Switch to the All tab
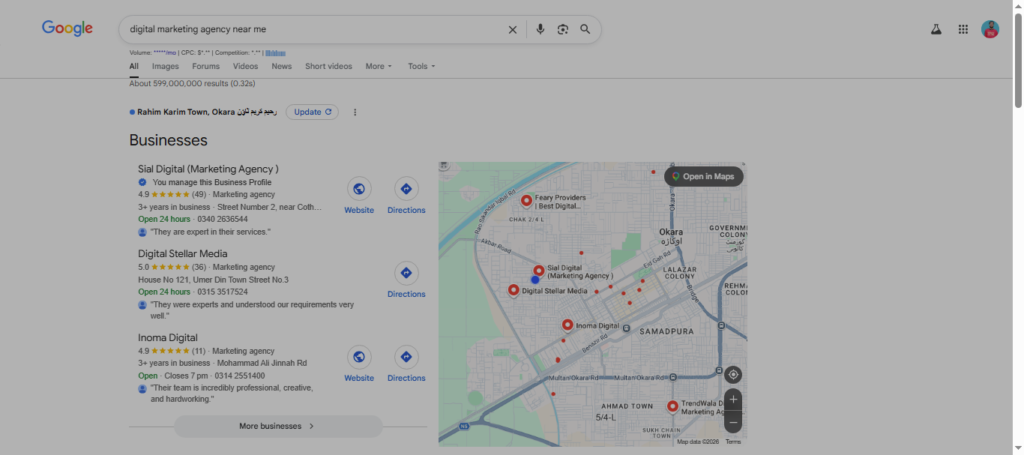The height and width of the screenshot is (455, 1024). coord(134,66)
